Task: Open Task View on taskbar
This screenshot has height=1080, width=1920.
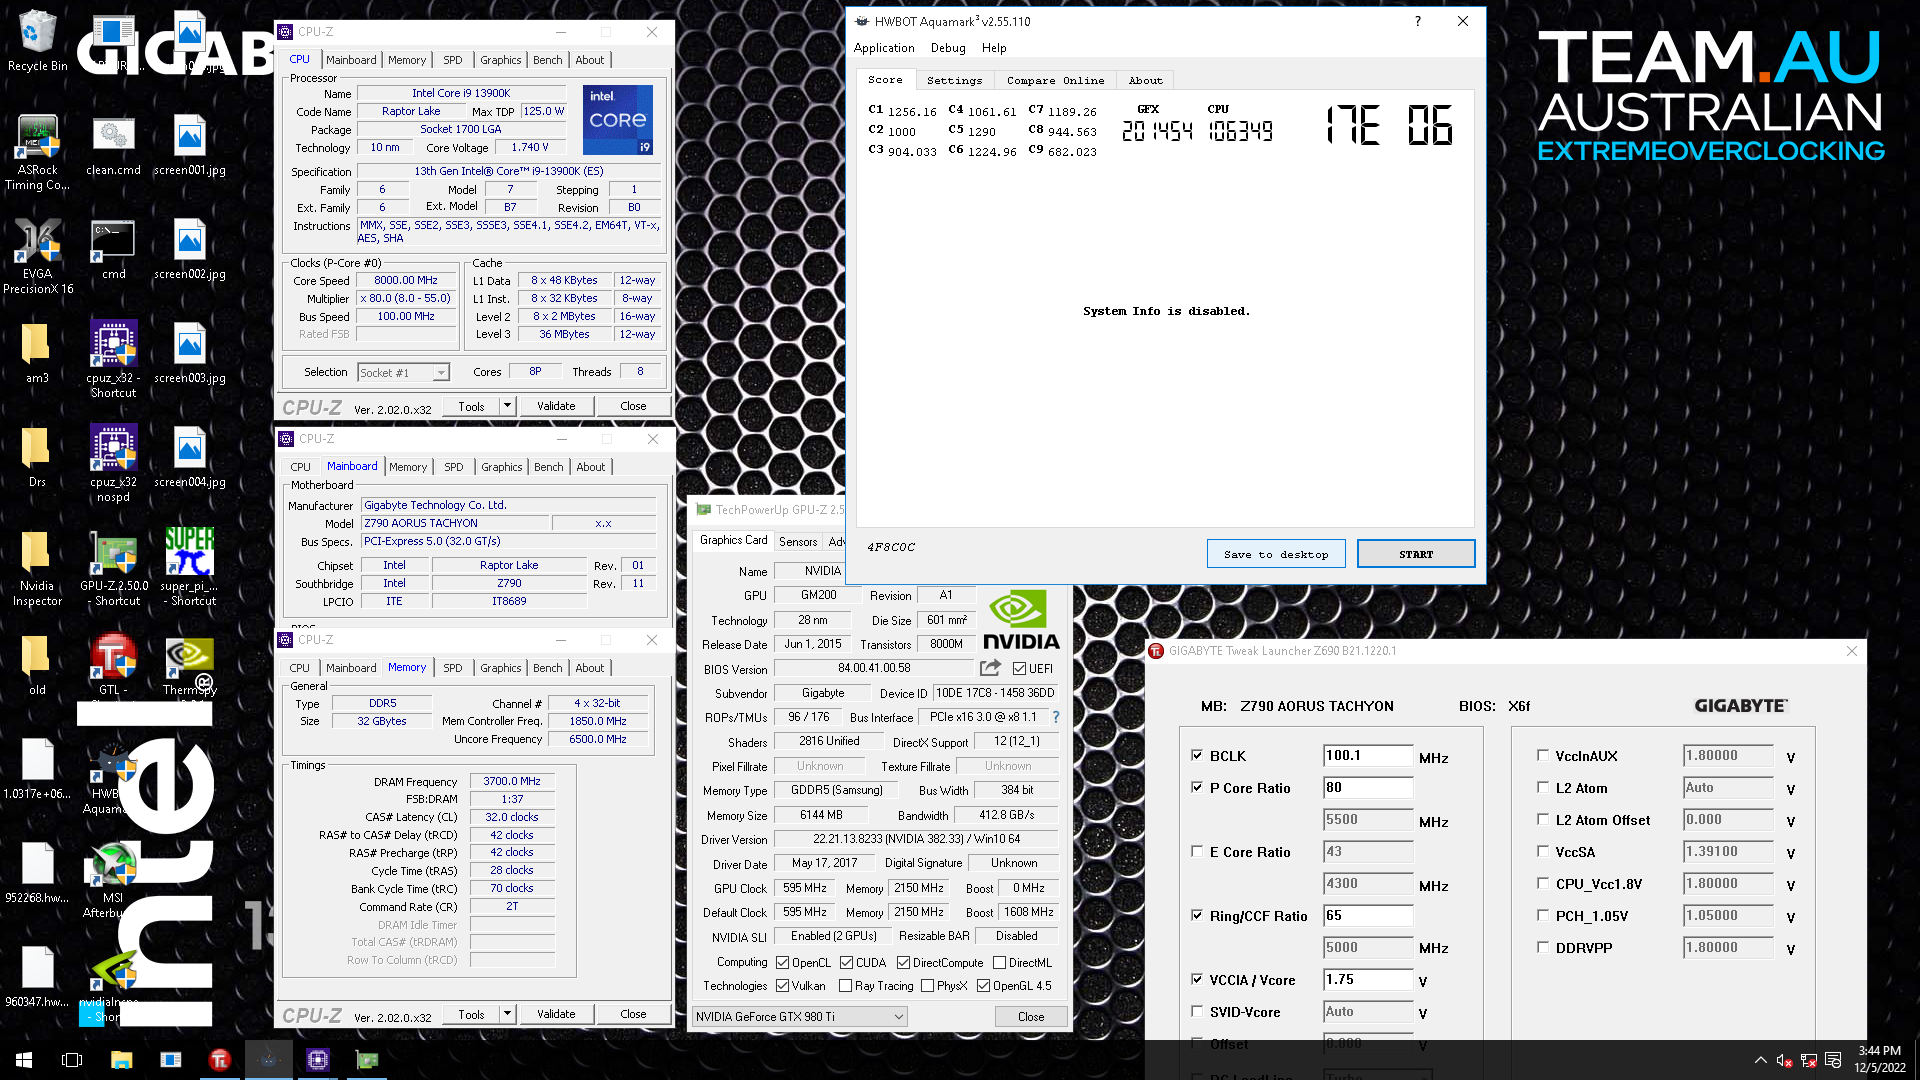Action: click(72, 1060)
